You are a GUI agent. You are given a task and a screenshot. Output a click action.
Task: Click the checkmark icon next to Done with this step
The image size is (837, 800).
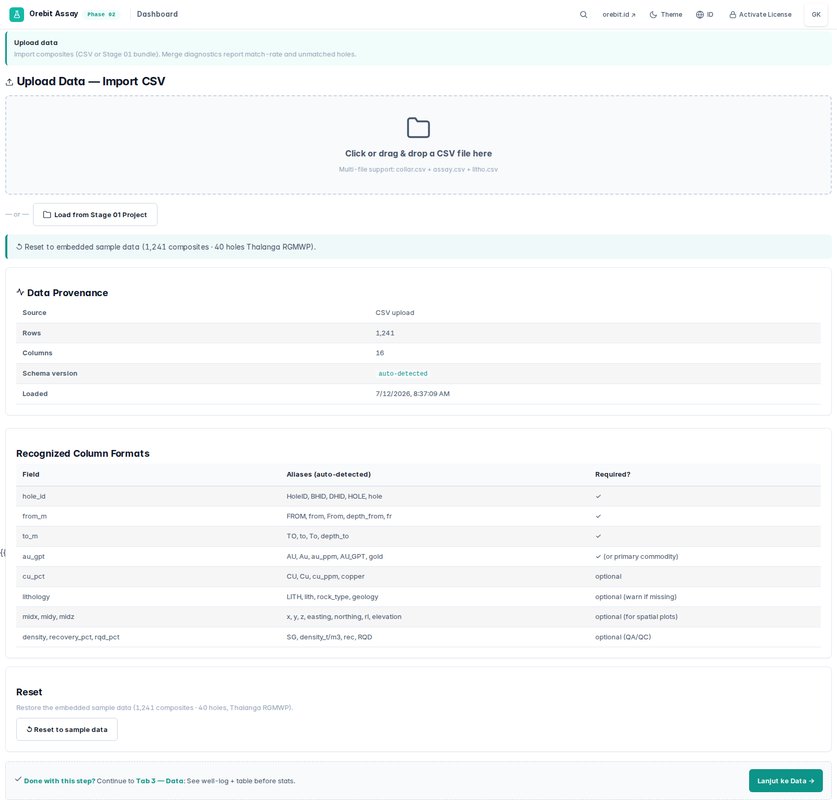pyautogui.click(x=18, y=780)
